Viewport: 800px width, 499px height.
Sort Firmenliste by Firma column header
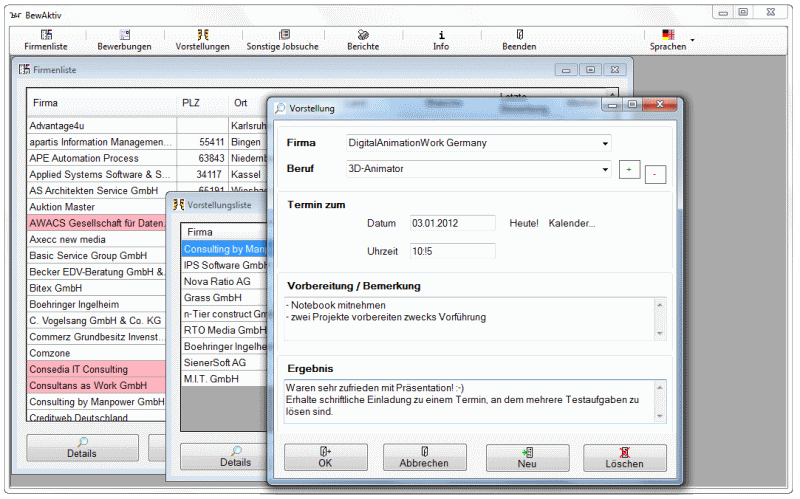tap(102, 103)
